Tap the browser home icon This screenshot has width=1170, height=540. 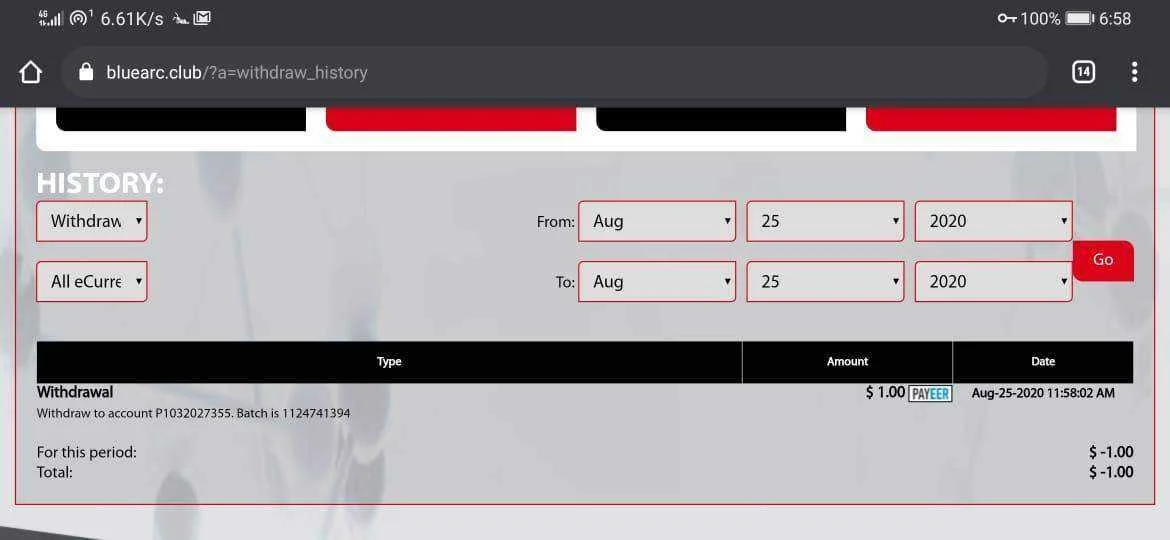coord(30,72)
